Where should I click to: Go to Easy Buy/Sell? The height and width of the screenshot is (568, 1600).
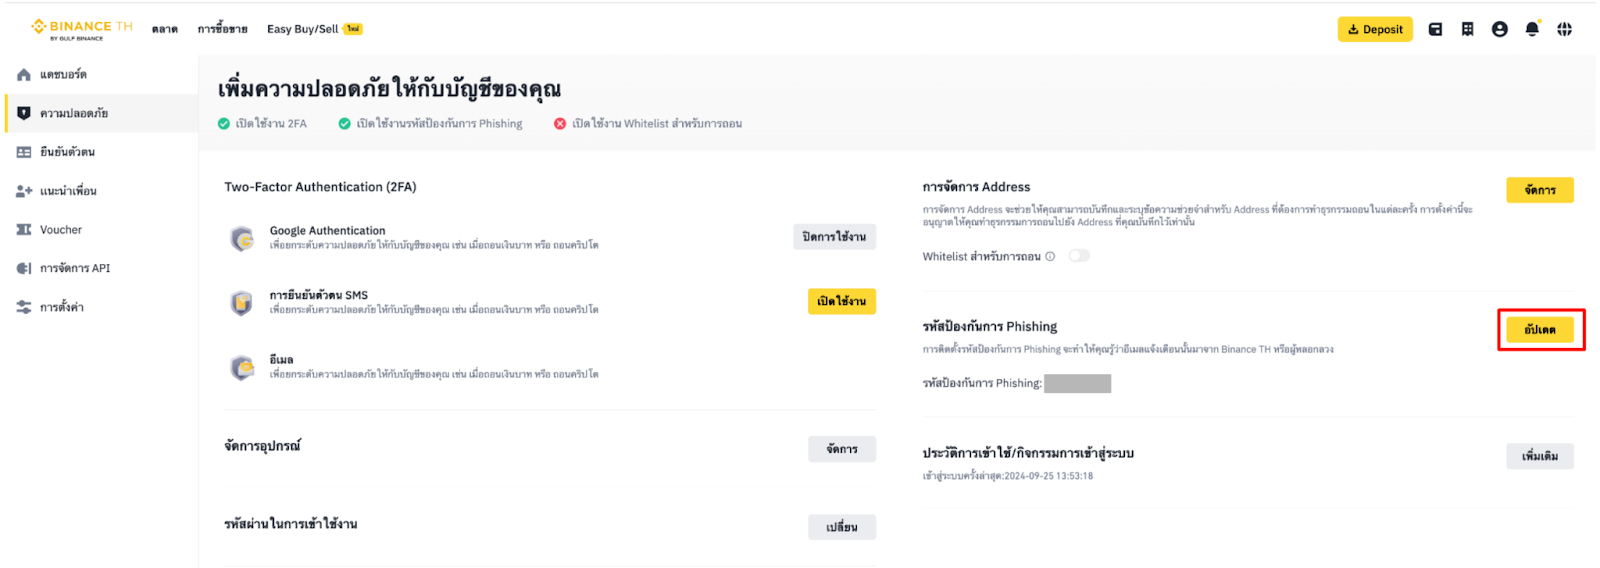click(302, 29)
